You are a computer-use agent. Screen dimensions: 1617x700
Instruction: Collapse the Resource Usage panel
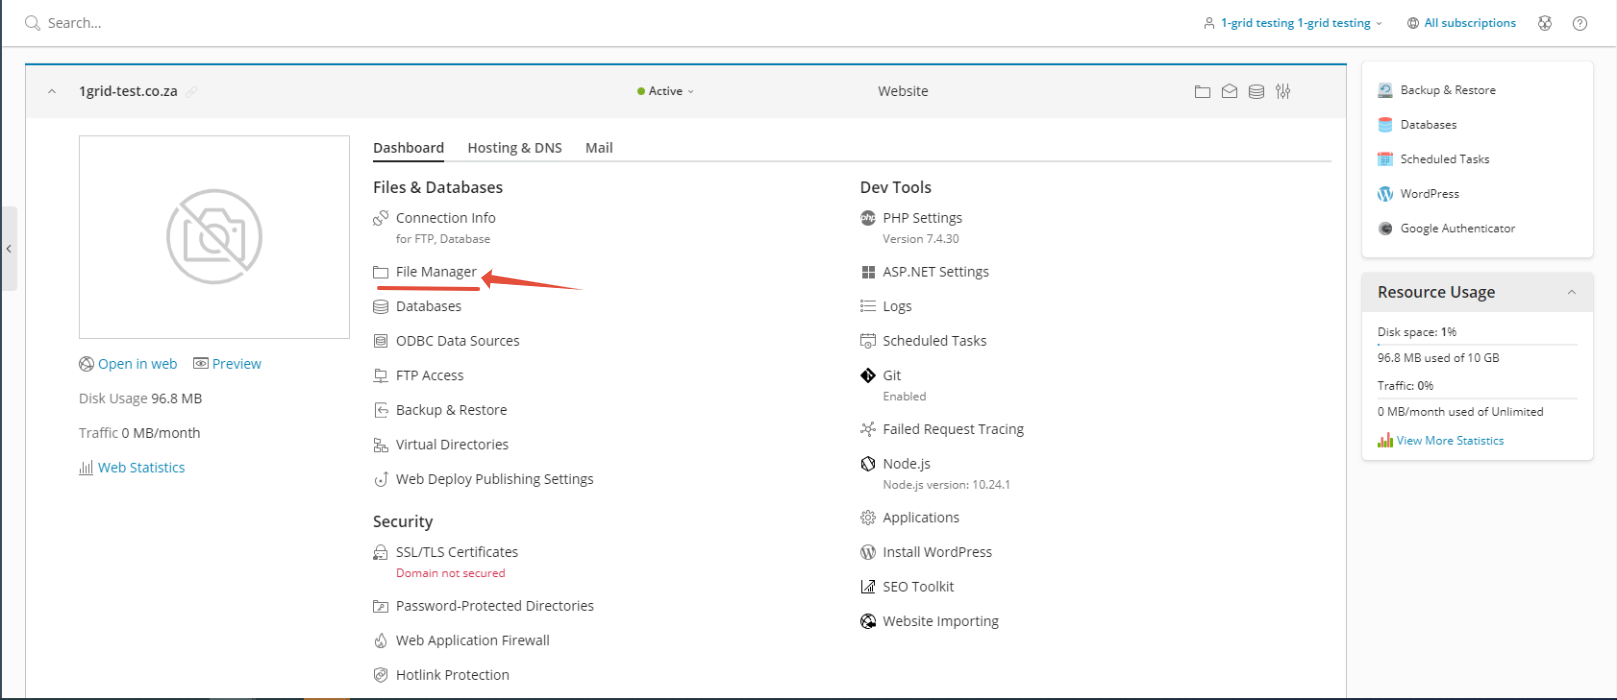1572,292
